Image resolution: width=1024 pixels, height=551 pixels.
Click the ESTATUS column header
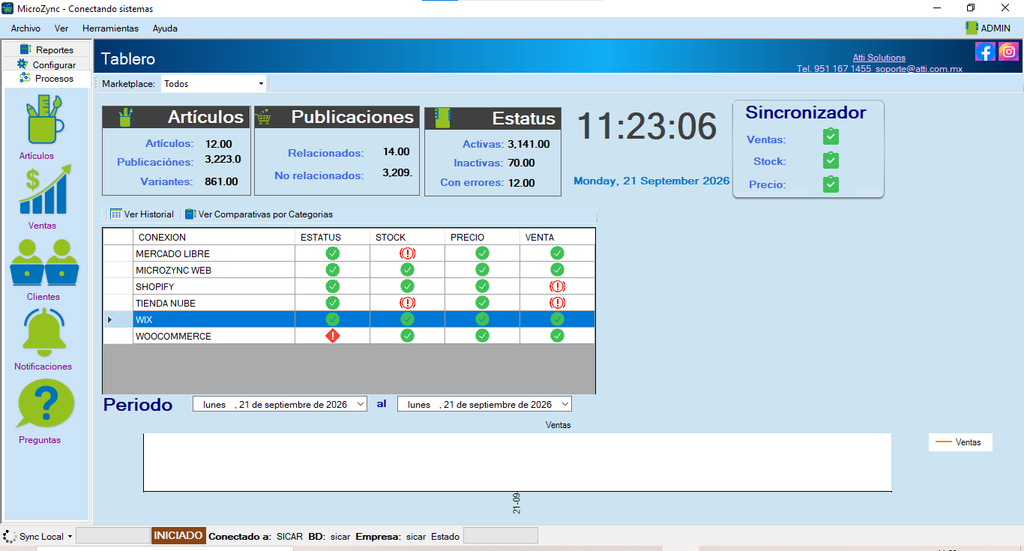(332, 237)
